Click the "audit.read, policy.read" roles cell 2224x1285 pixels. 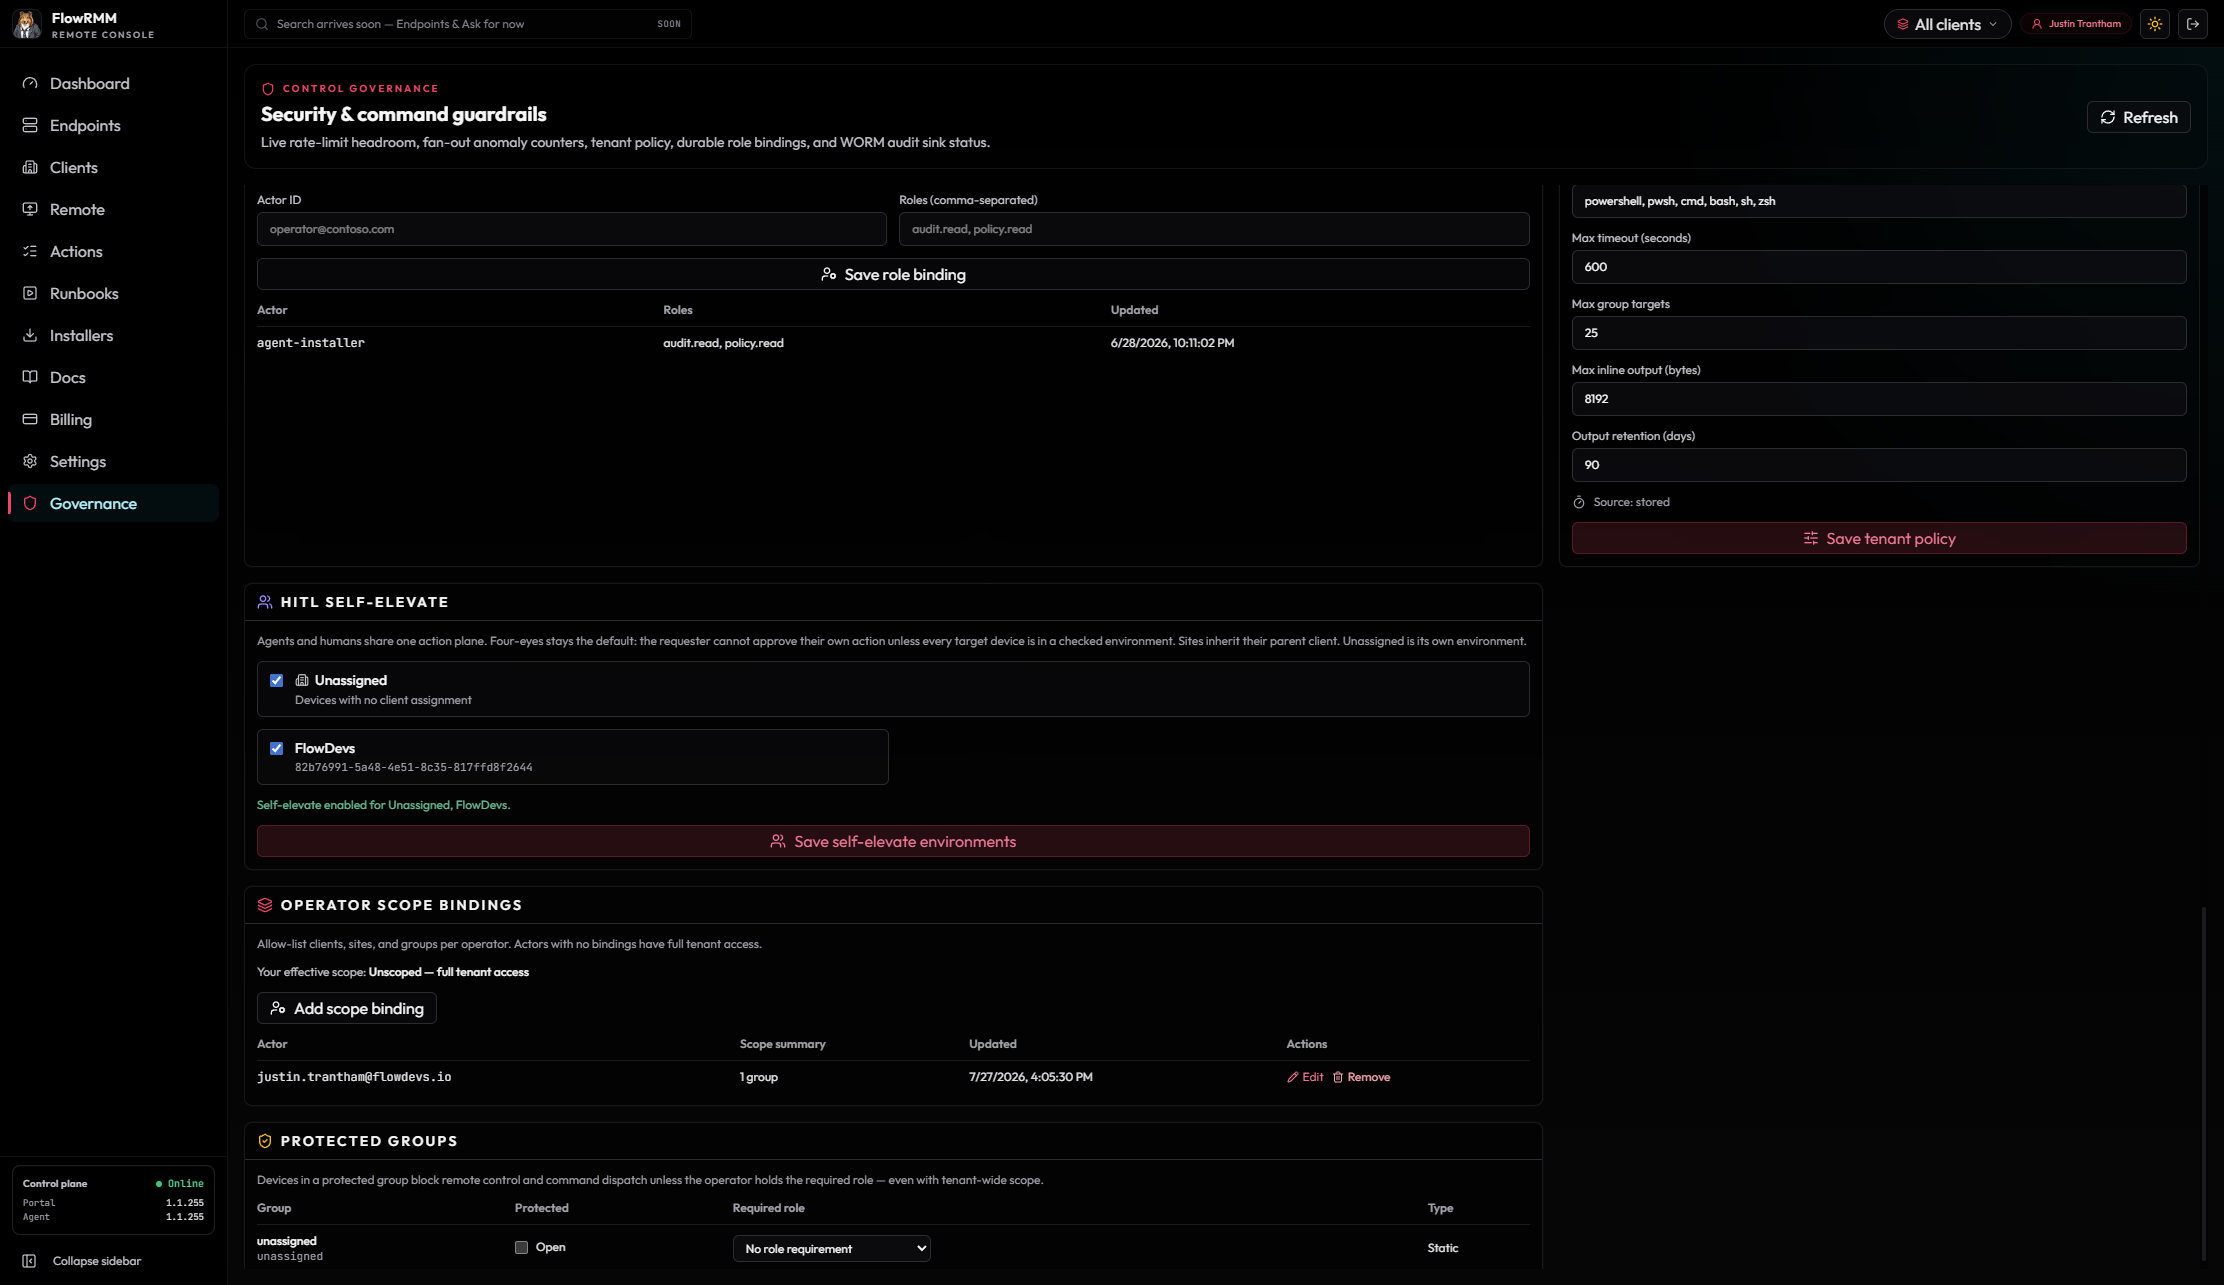723,343
